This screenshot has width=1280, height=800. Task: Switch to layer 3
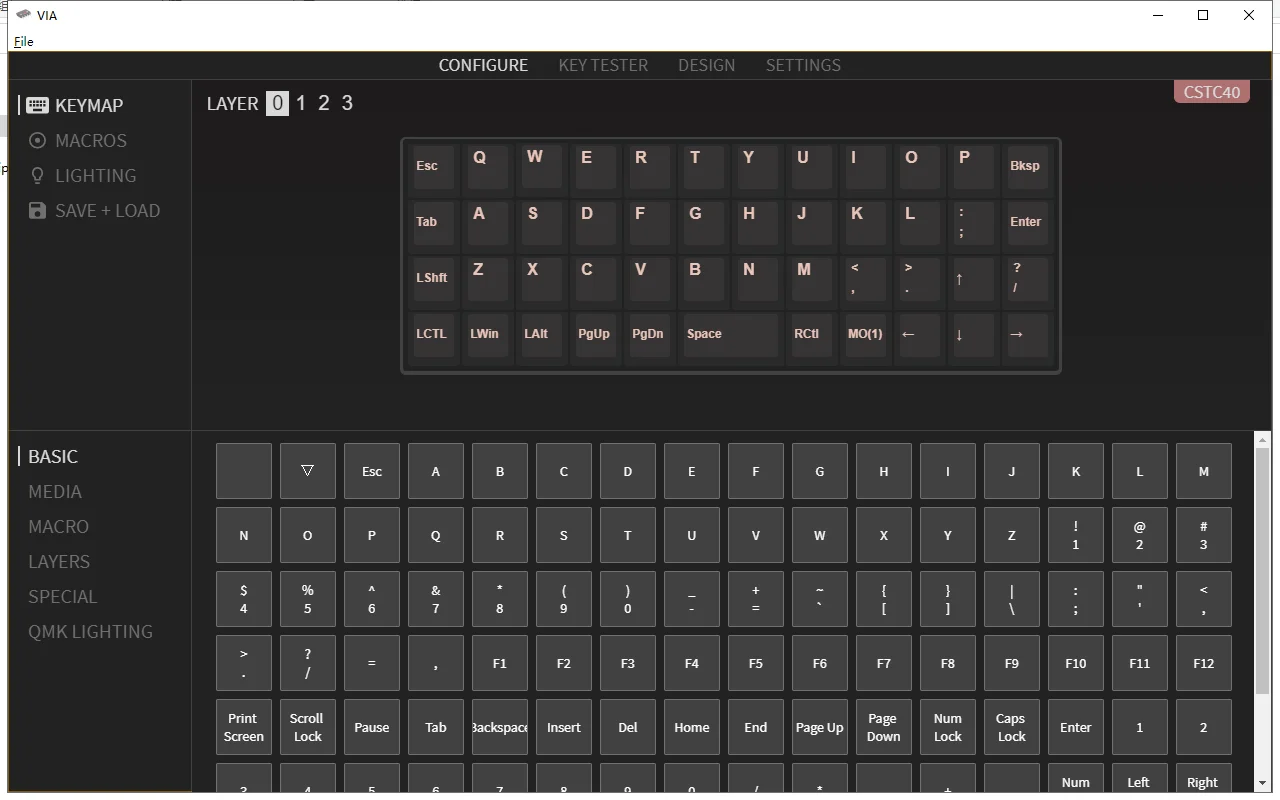(x=347, y=104)
